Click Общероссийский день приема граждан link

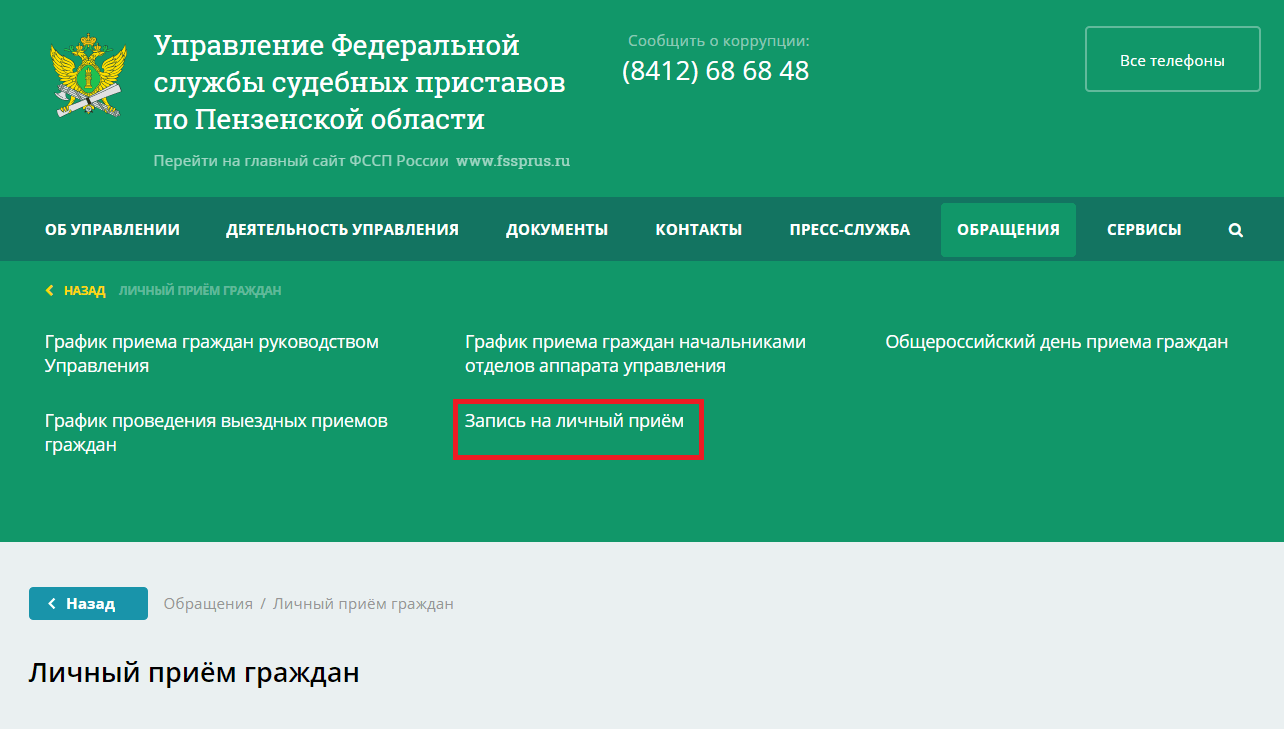click(1056, 342)
